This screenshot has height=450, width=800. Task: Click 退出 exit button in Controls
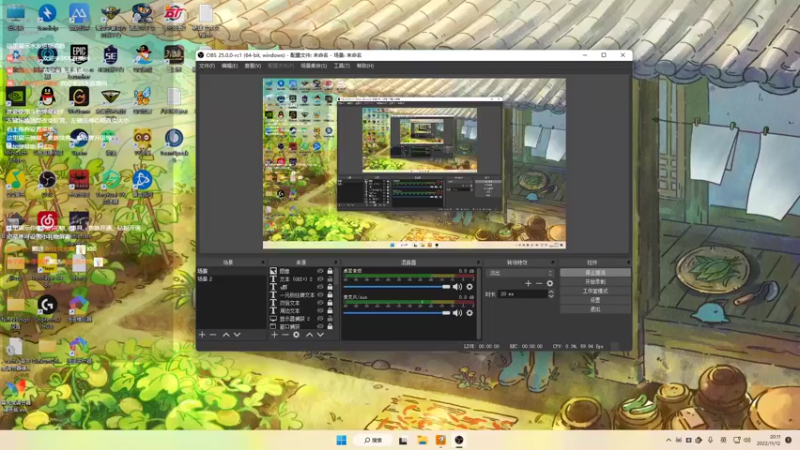coord(595,309)
